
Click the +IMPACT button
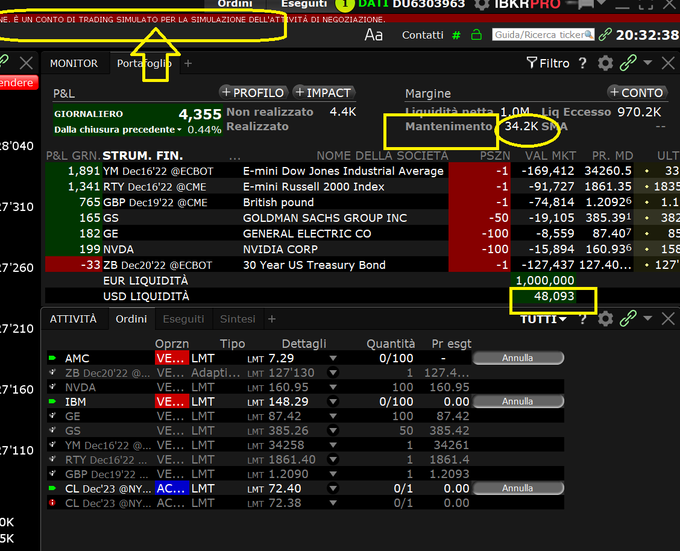pyautogui.click(x=323, y=92)
